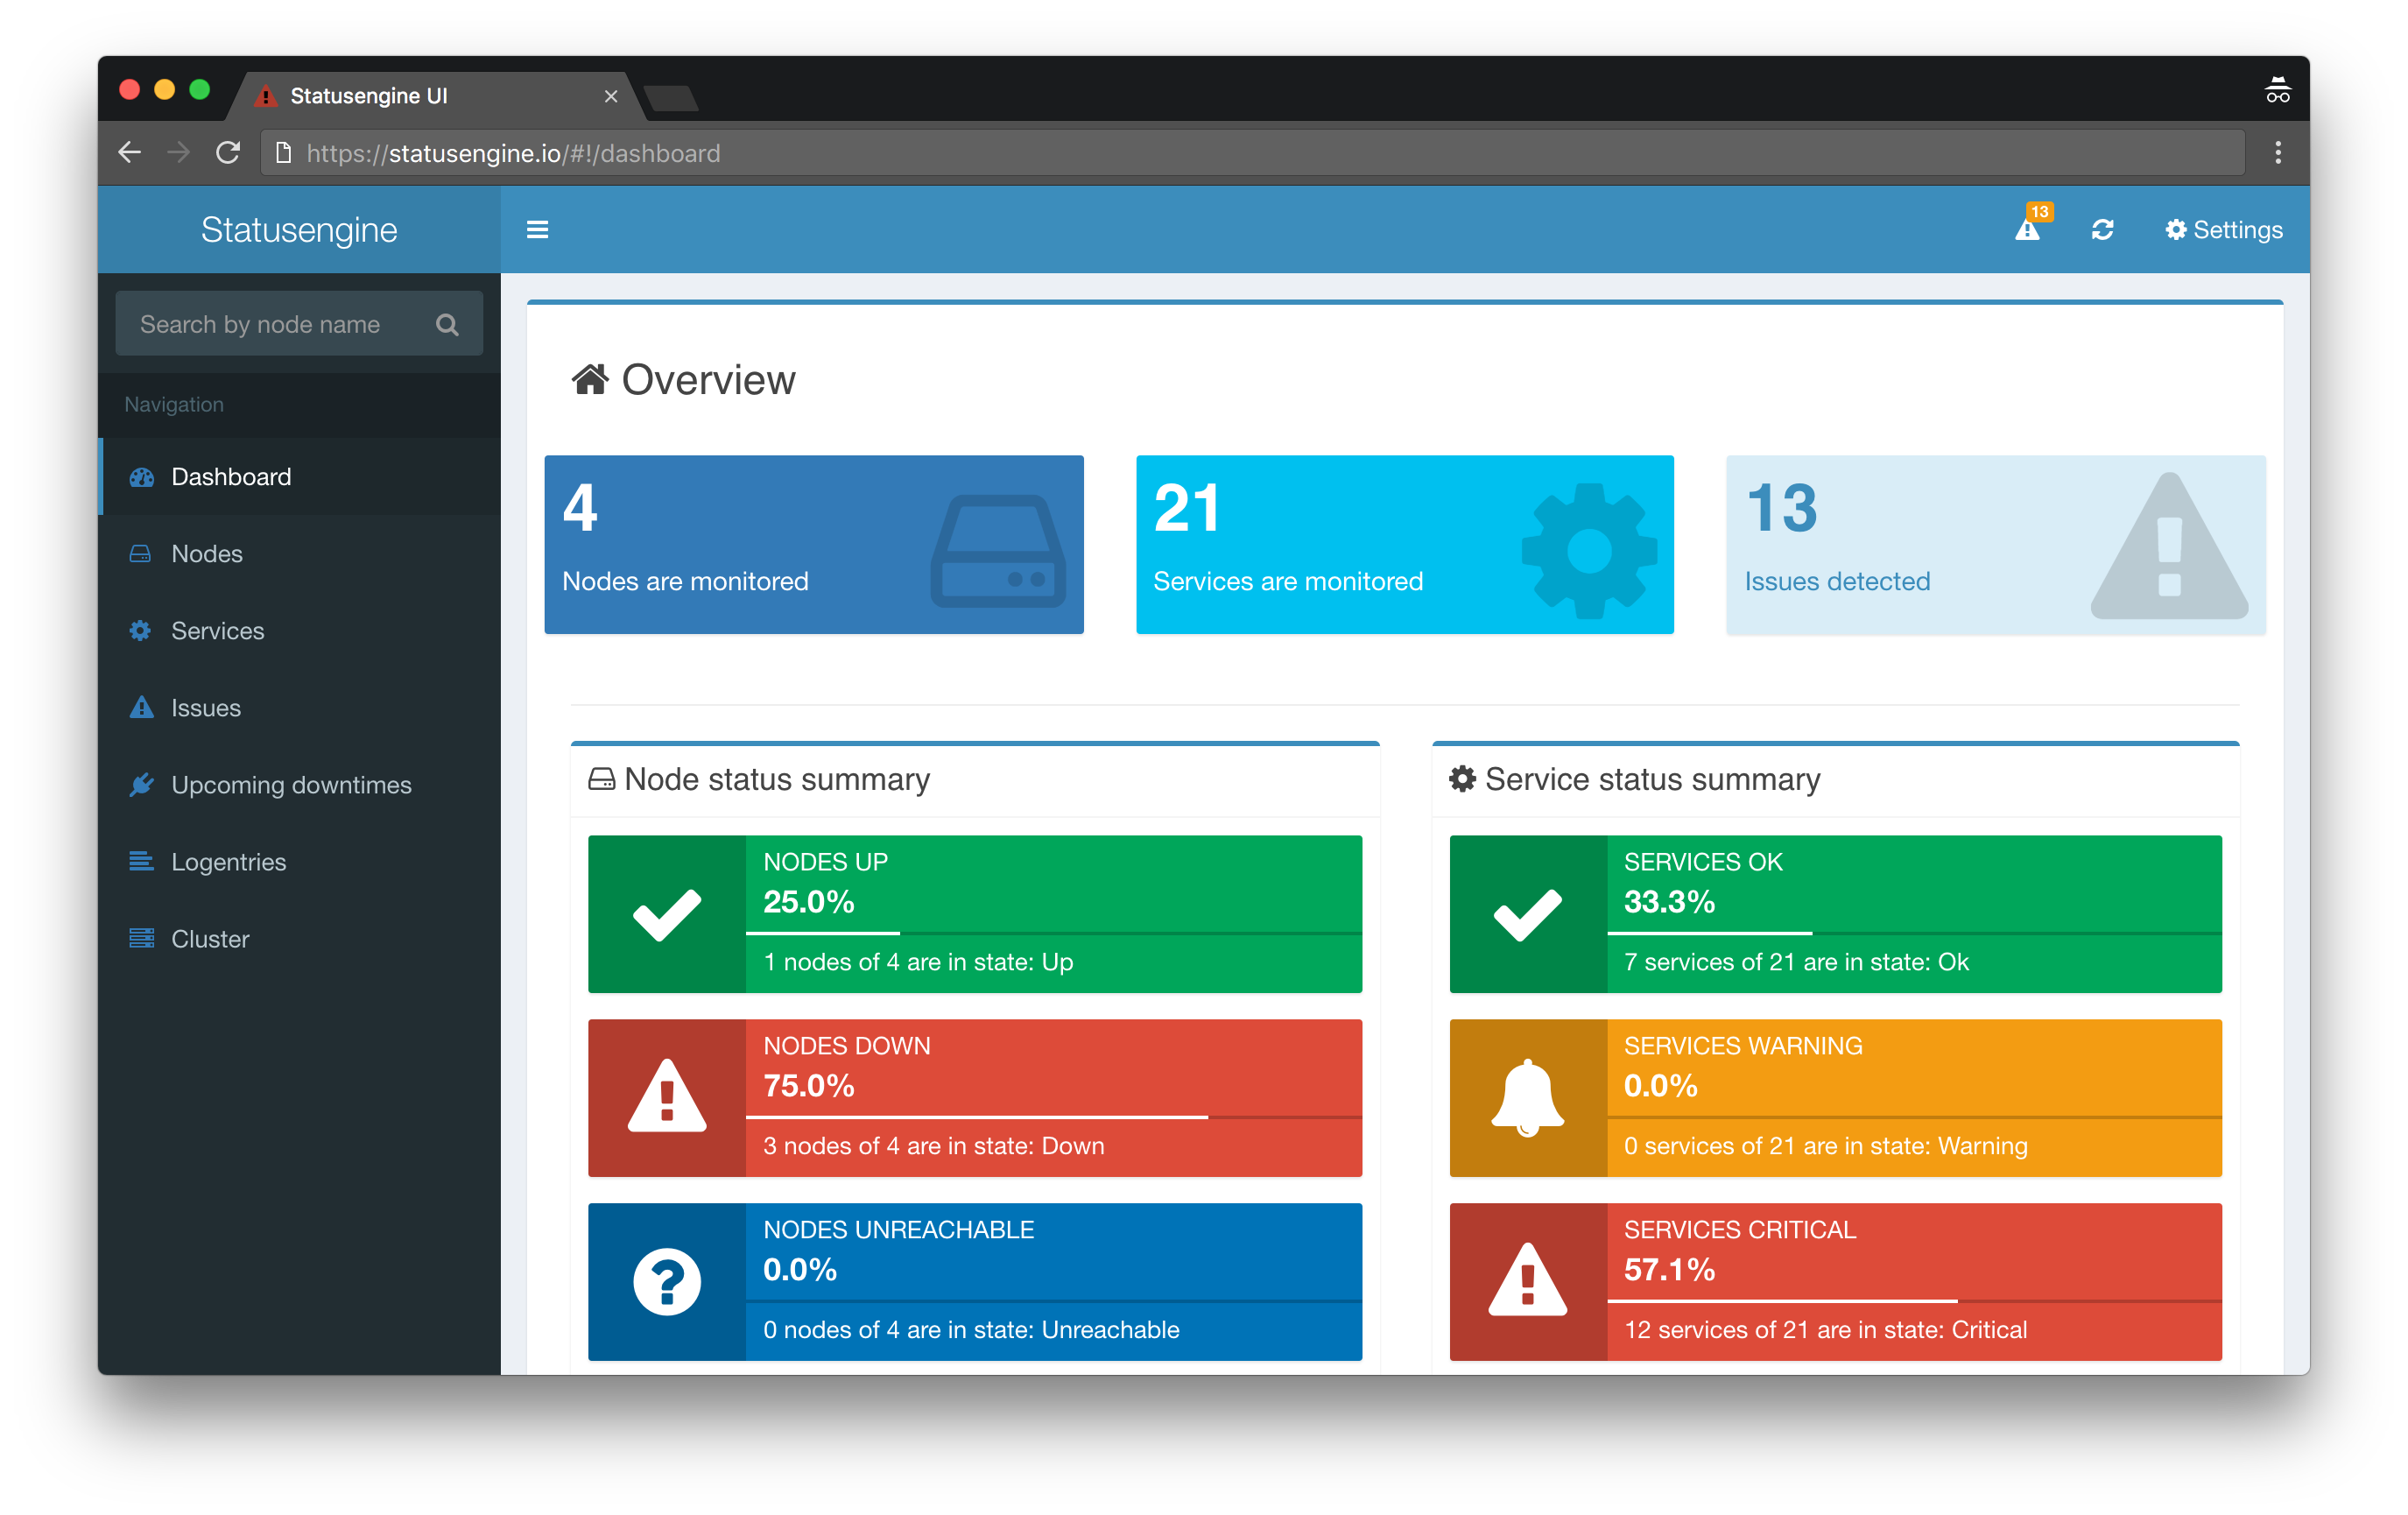Click the warning icon on Services Critical
Viewport: 2408px width, 1515px height.
pyautogui.click(x=1528, y=1280)
